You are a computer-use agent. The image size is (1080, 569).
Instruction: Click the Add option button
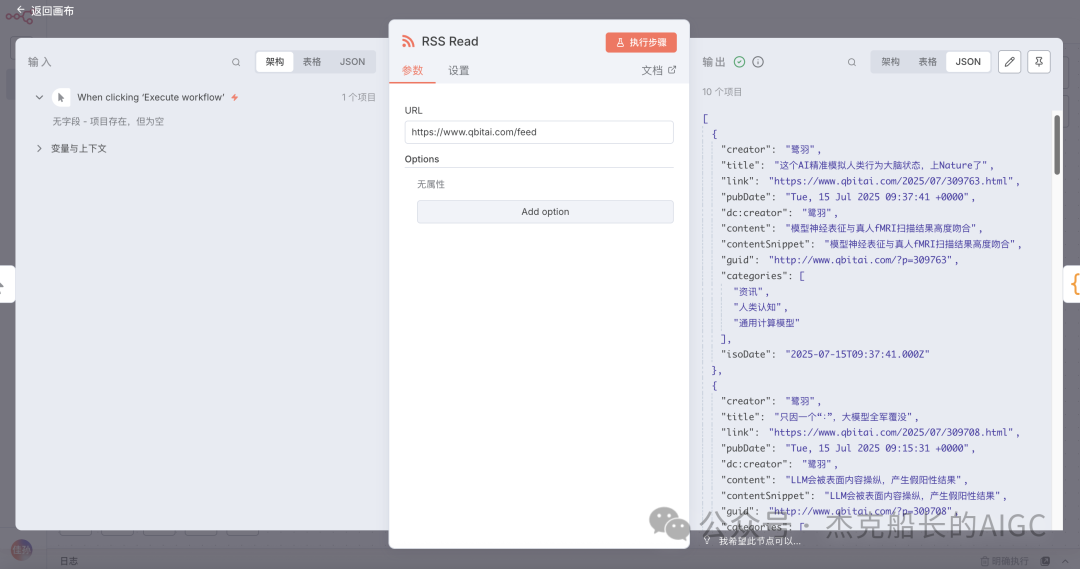(545, 211)
